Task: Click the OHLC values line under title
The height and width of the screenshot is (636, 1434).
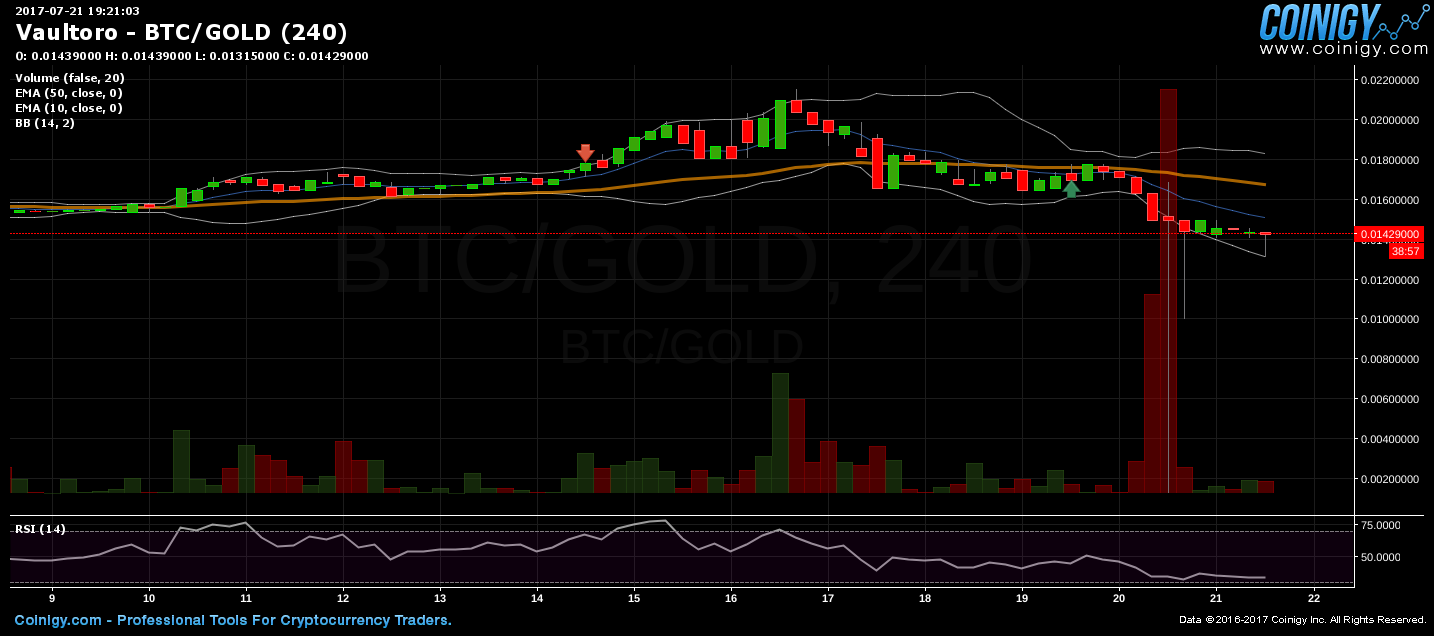Action: click(191, 56)
